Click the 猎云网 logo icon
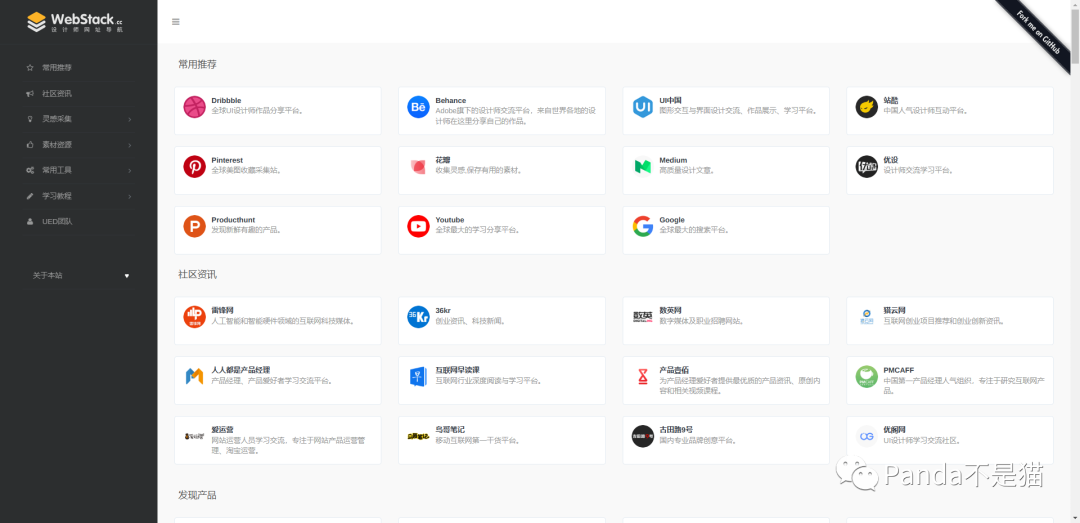The image size is (1080, 523). click(x=866, y=317)
